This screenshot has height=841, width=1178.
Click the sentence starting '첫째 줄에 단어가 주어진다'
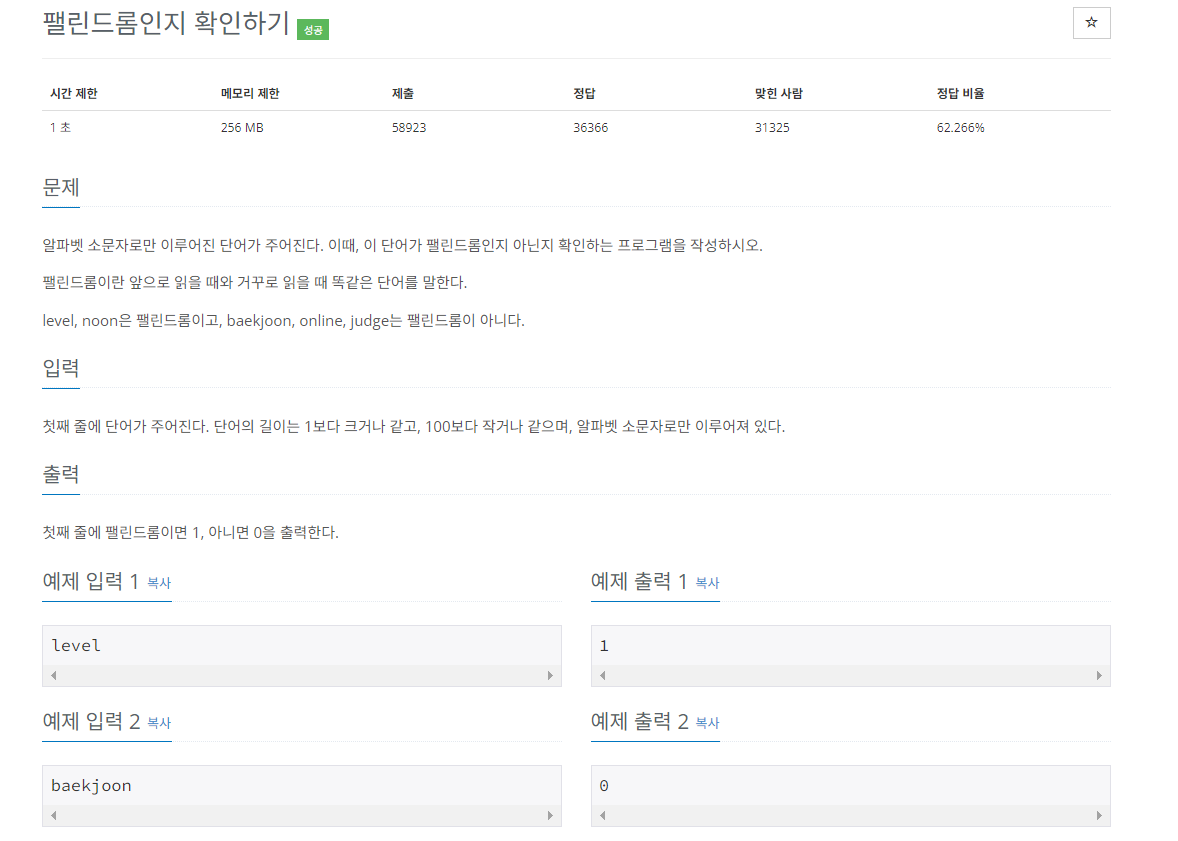pos(414,427)
